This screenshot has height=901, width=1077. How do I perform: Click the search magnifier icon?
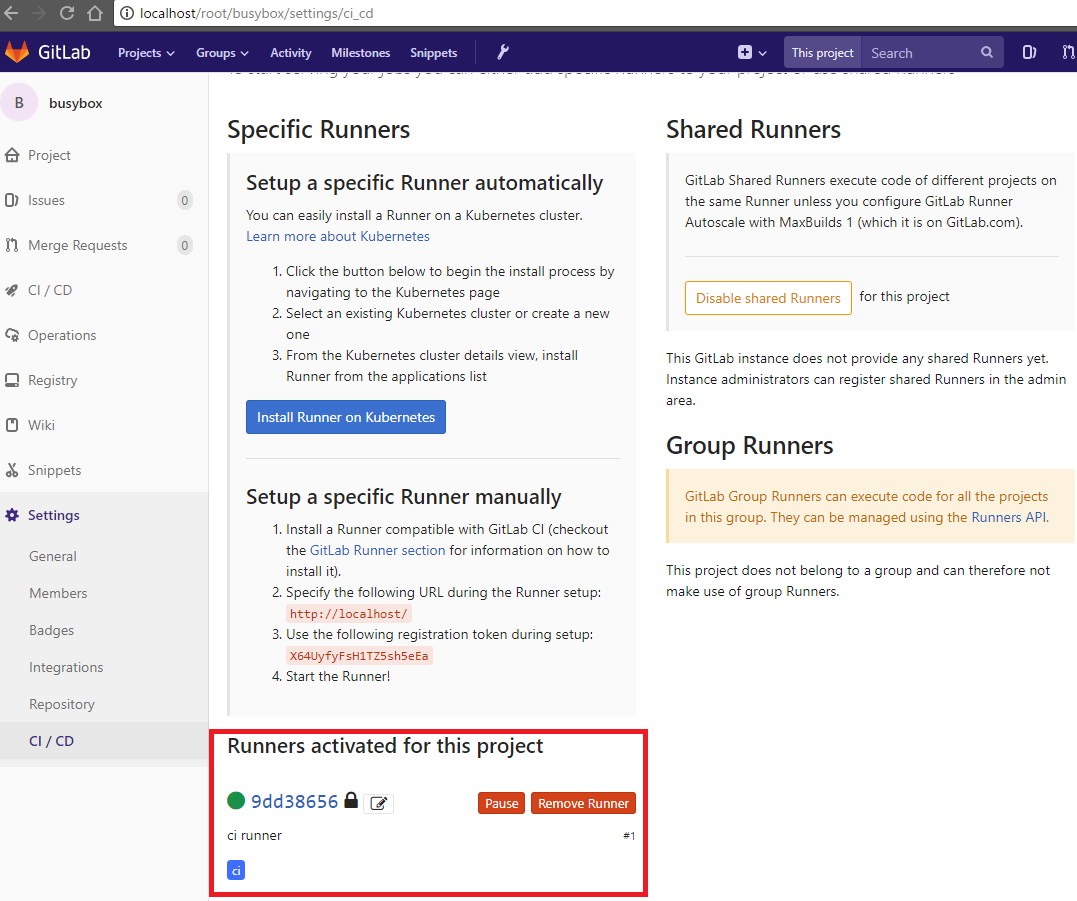986,52
